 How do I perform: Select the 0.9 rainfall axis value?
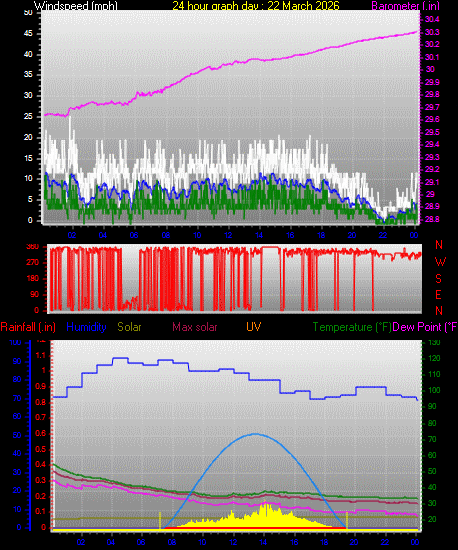[41, 387]
